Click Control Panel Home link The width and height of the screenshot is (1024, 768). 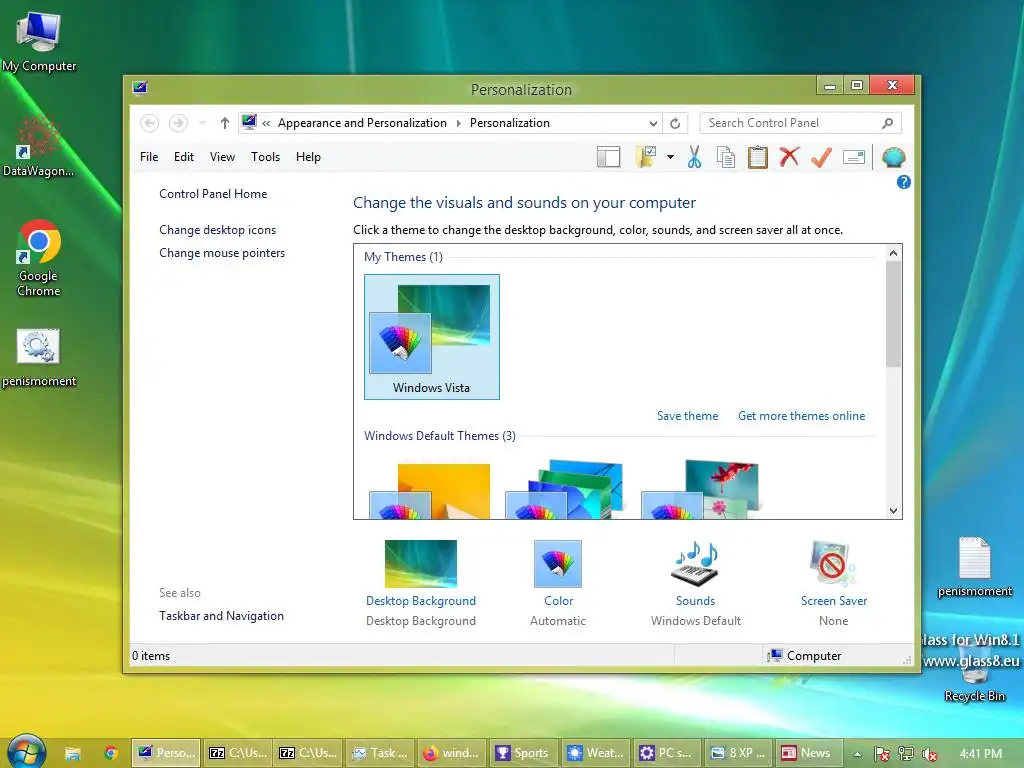(x=213, y=194)
